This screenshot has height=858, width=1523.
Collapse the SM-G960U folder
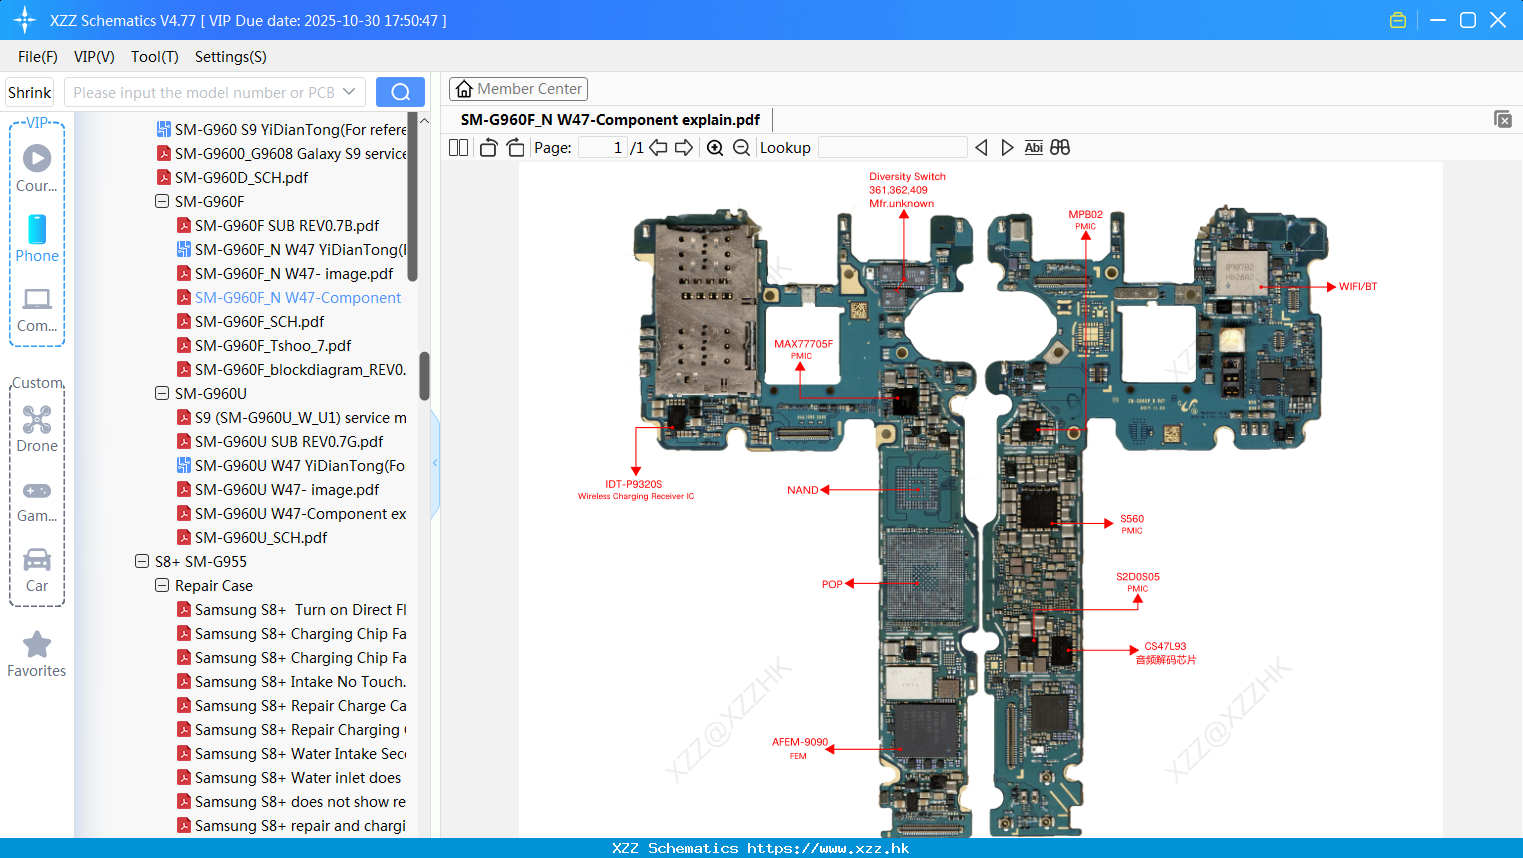(161, 393)
